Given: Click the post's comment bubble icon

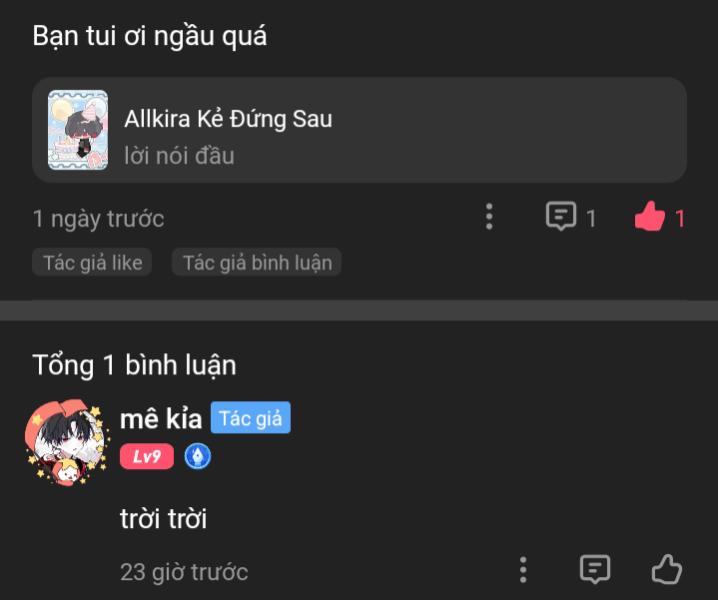Looking at the screenshot, I should pos(561,217).
